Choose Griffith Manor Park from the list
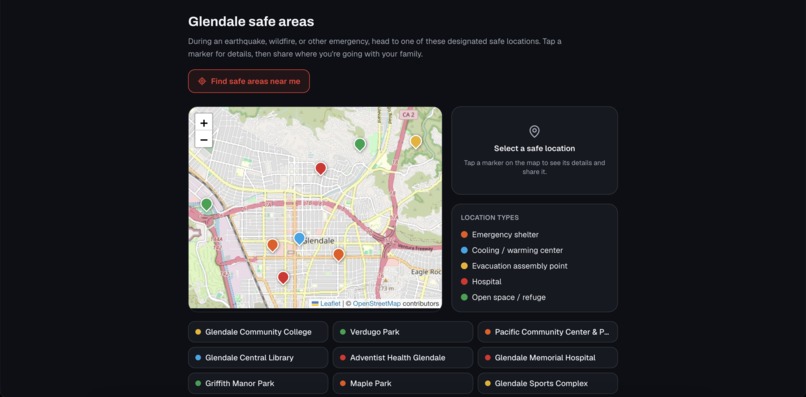806x397 pixels. click(258, 383)
